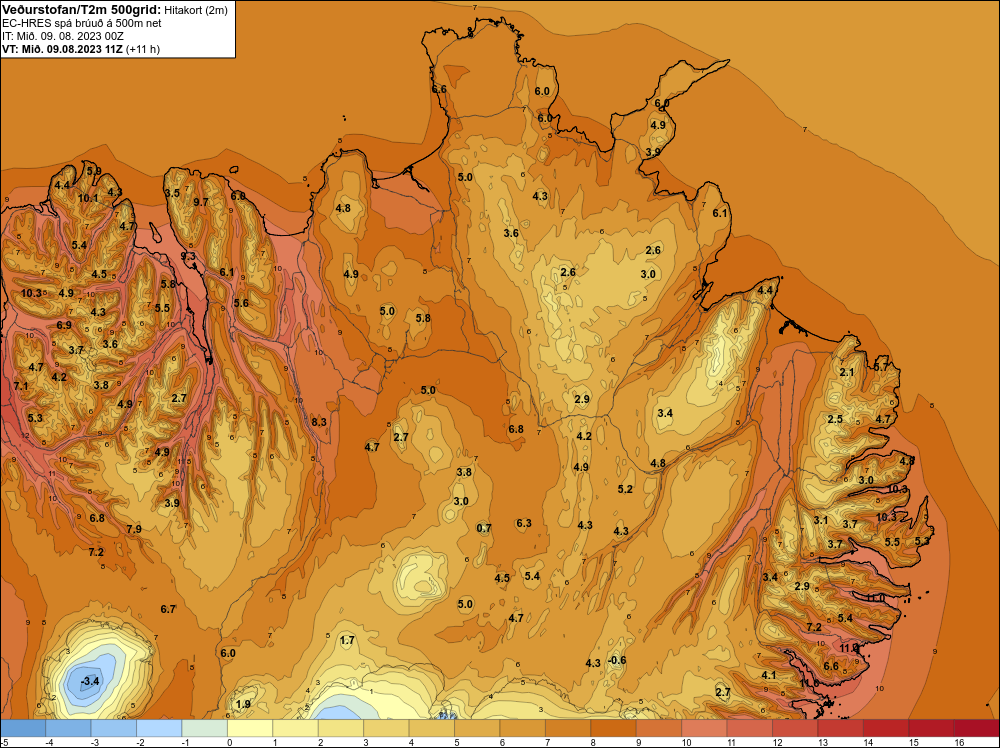Pick the 9.3 temperature value
This screenshot has height=748, width=1000.
188,256
